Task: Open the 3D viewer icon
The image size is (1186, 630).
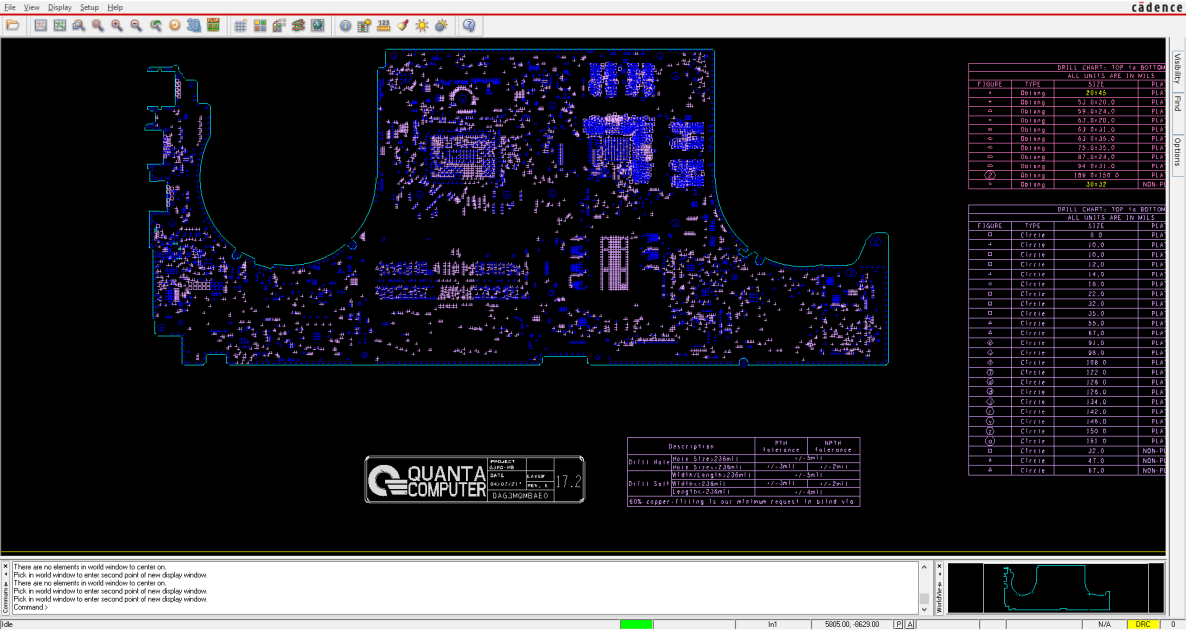Action: pos(194,26)
